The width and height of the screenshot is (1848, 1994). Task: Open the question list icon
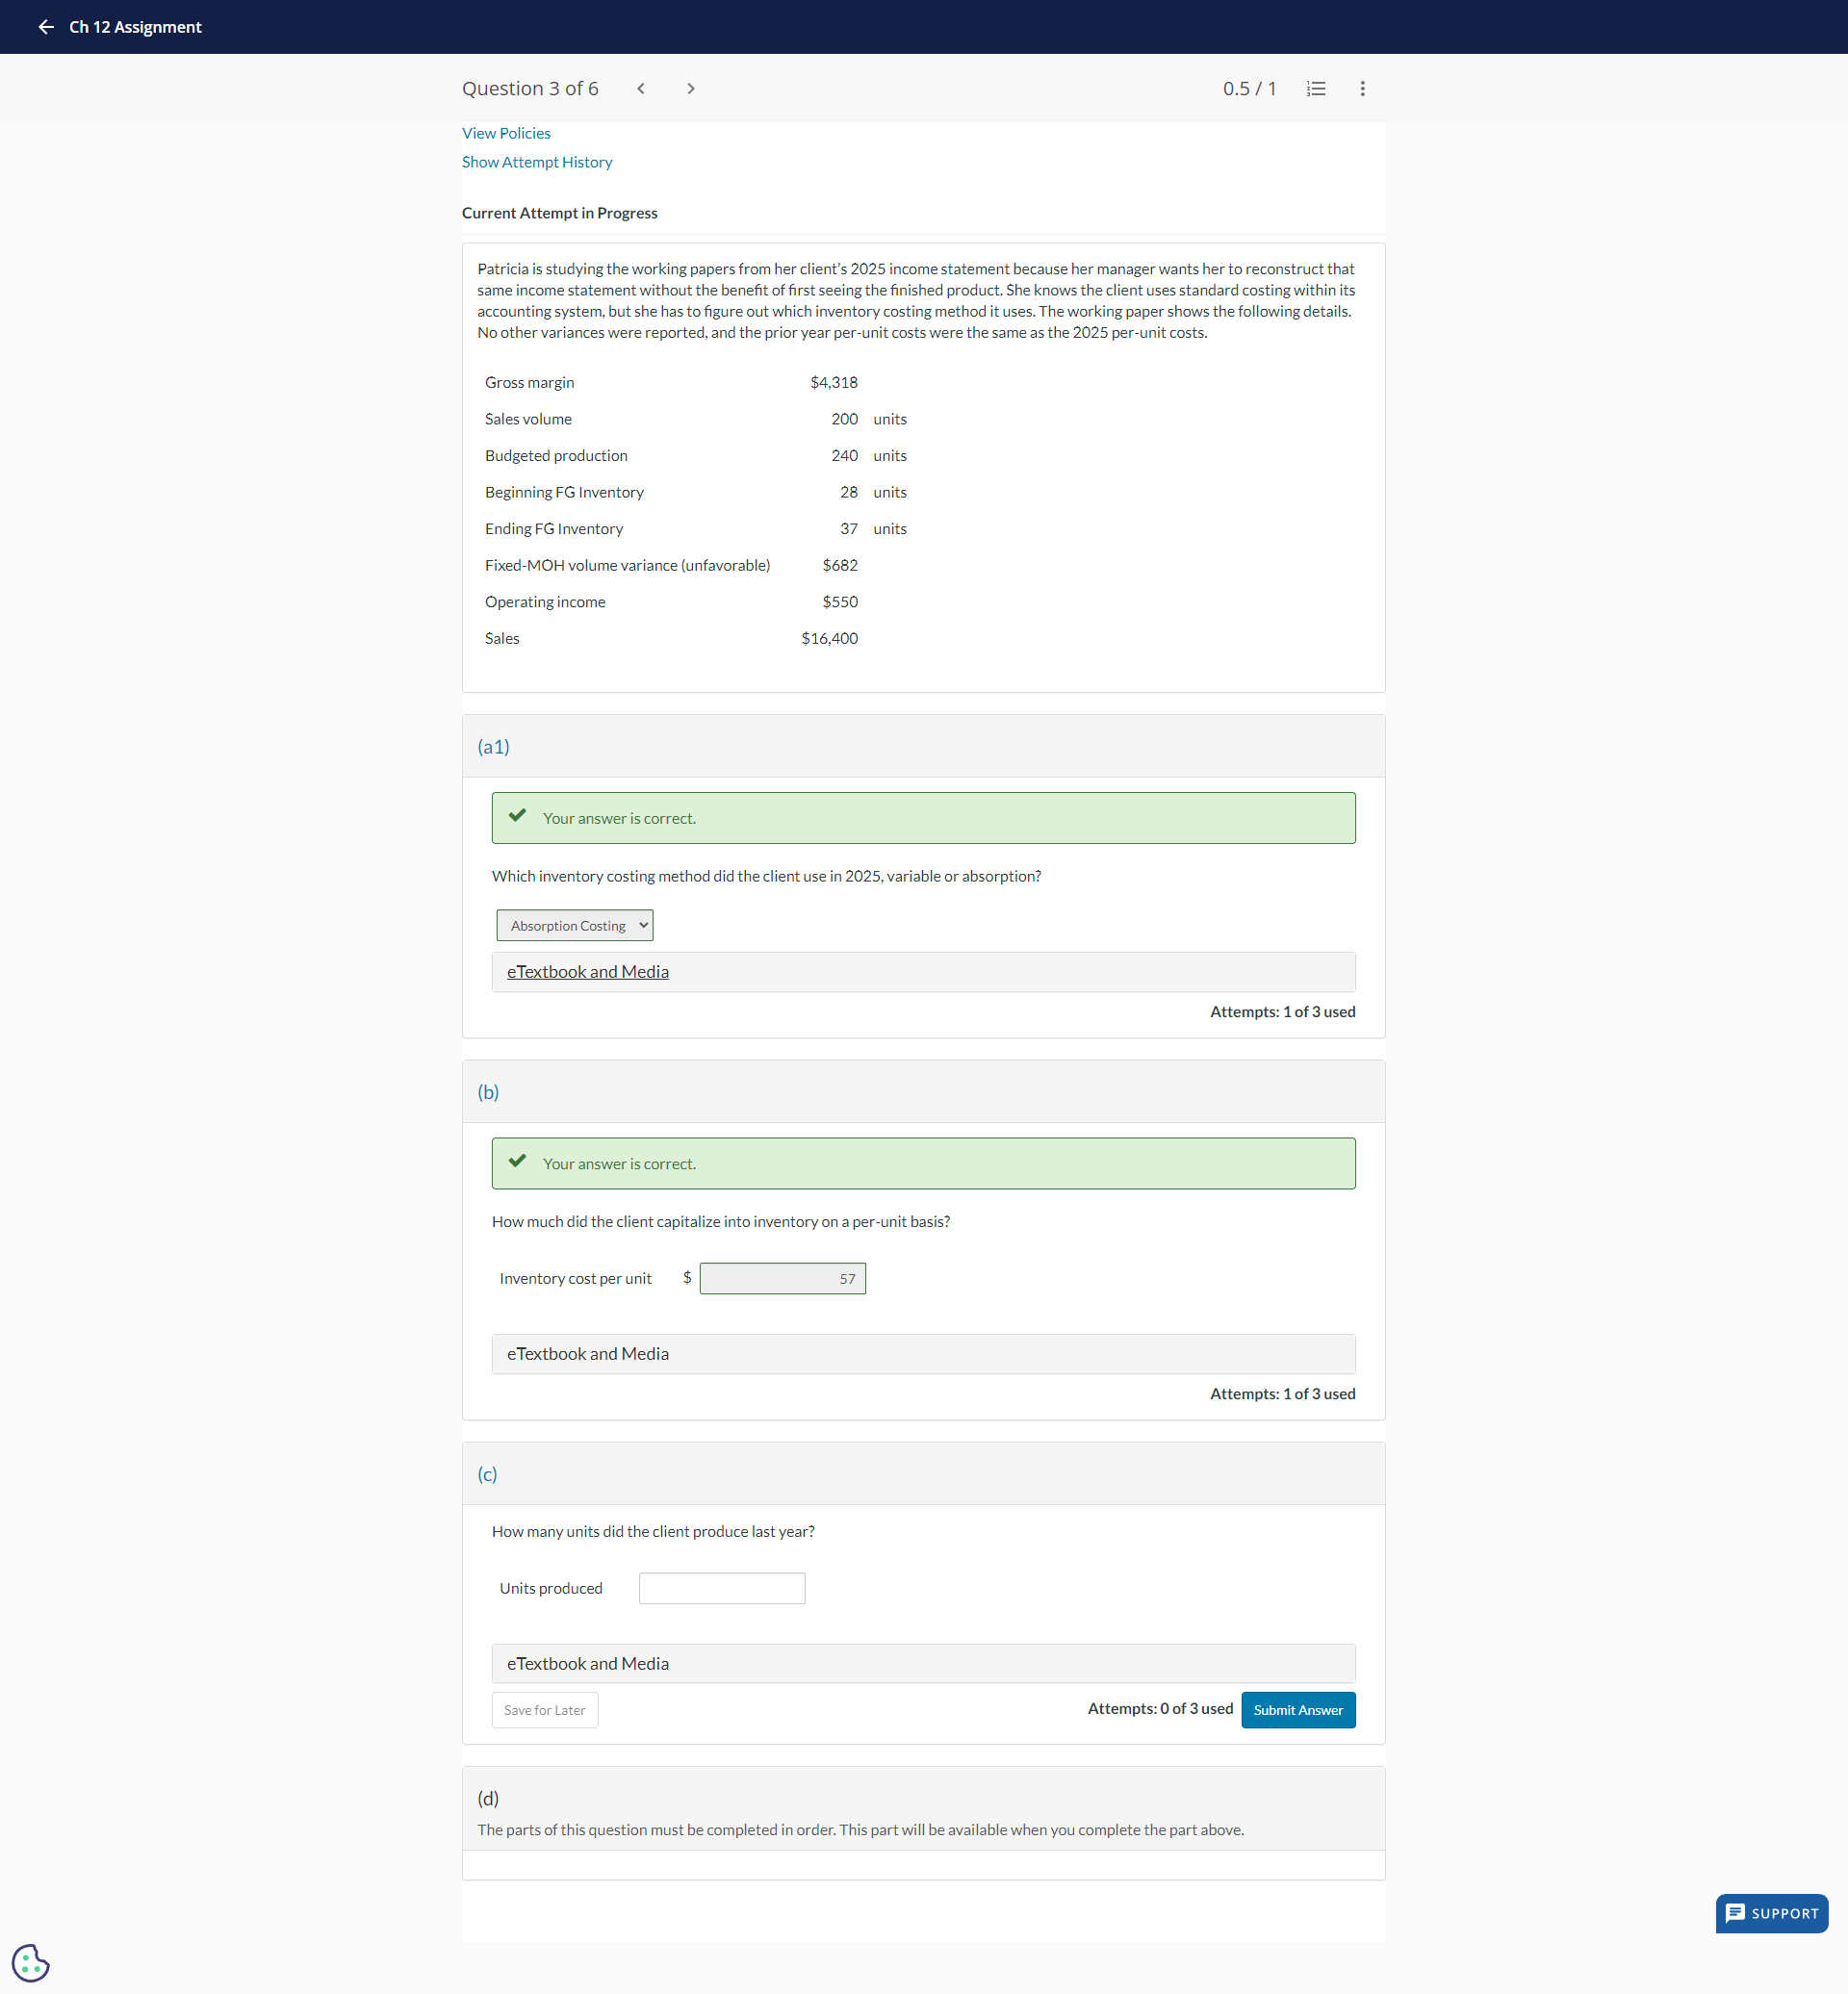pyautogui.click(x=1316, y=89)
